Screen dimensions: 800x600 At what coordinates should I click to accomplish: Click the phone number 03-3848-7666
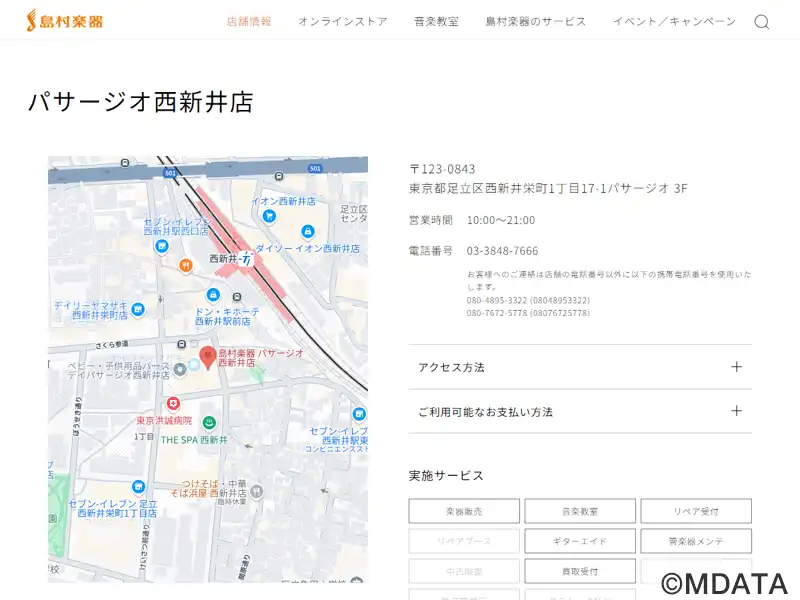[x=503, y=251]
